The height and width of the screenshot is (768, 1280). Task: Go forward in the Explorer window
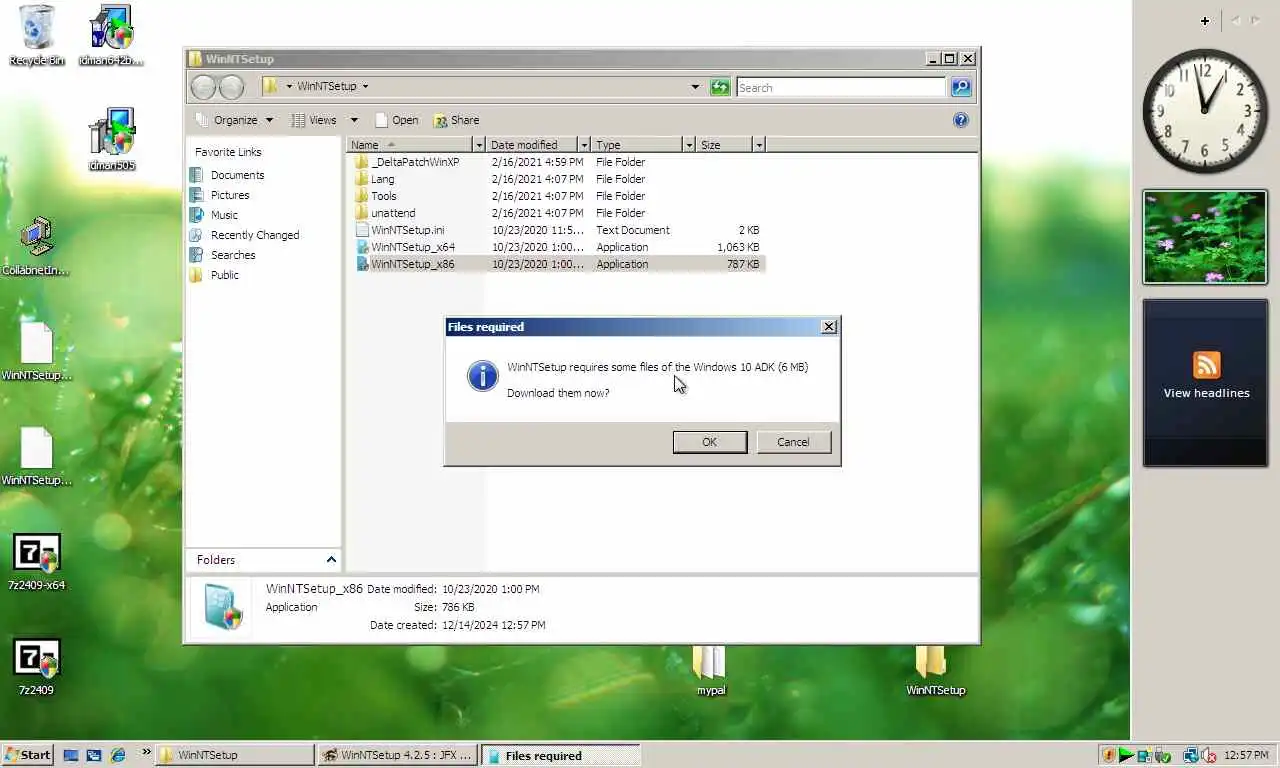coord(231,87)
